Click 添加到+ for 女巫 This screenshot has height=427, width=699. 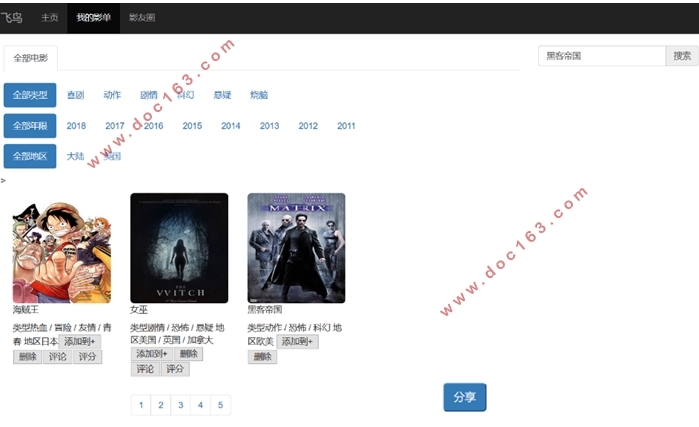pos(152,354)
